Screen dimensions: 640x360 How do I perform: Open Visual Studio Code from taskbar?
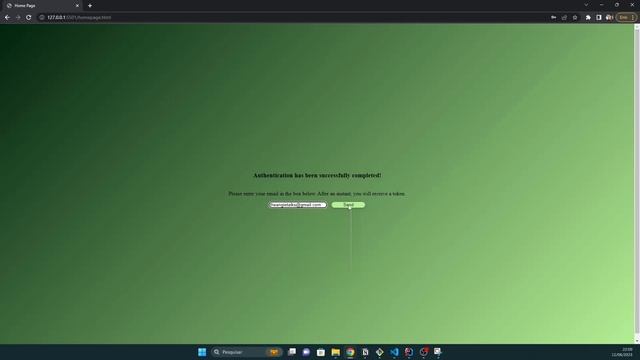click(394, 352)
